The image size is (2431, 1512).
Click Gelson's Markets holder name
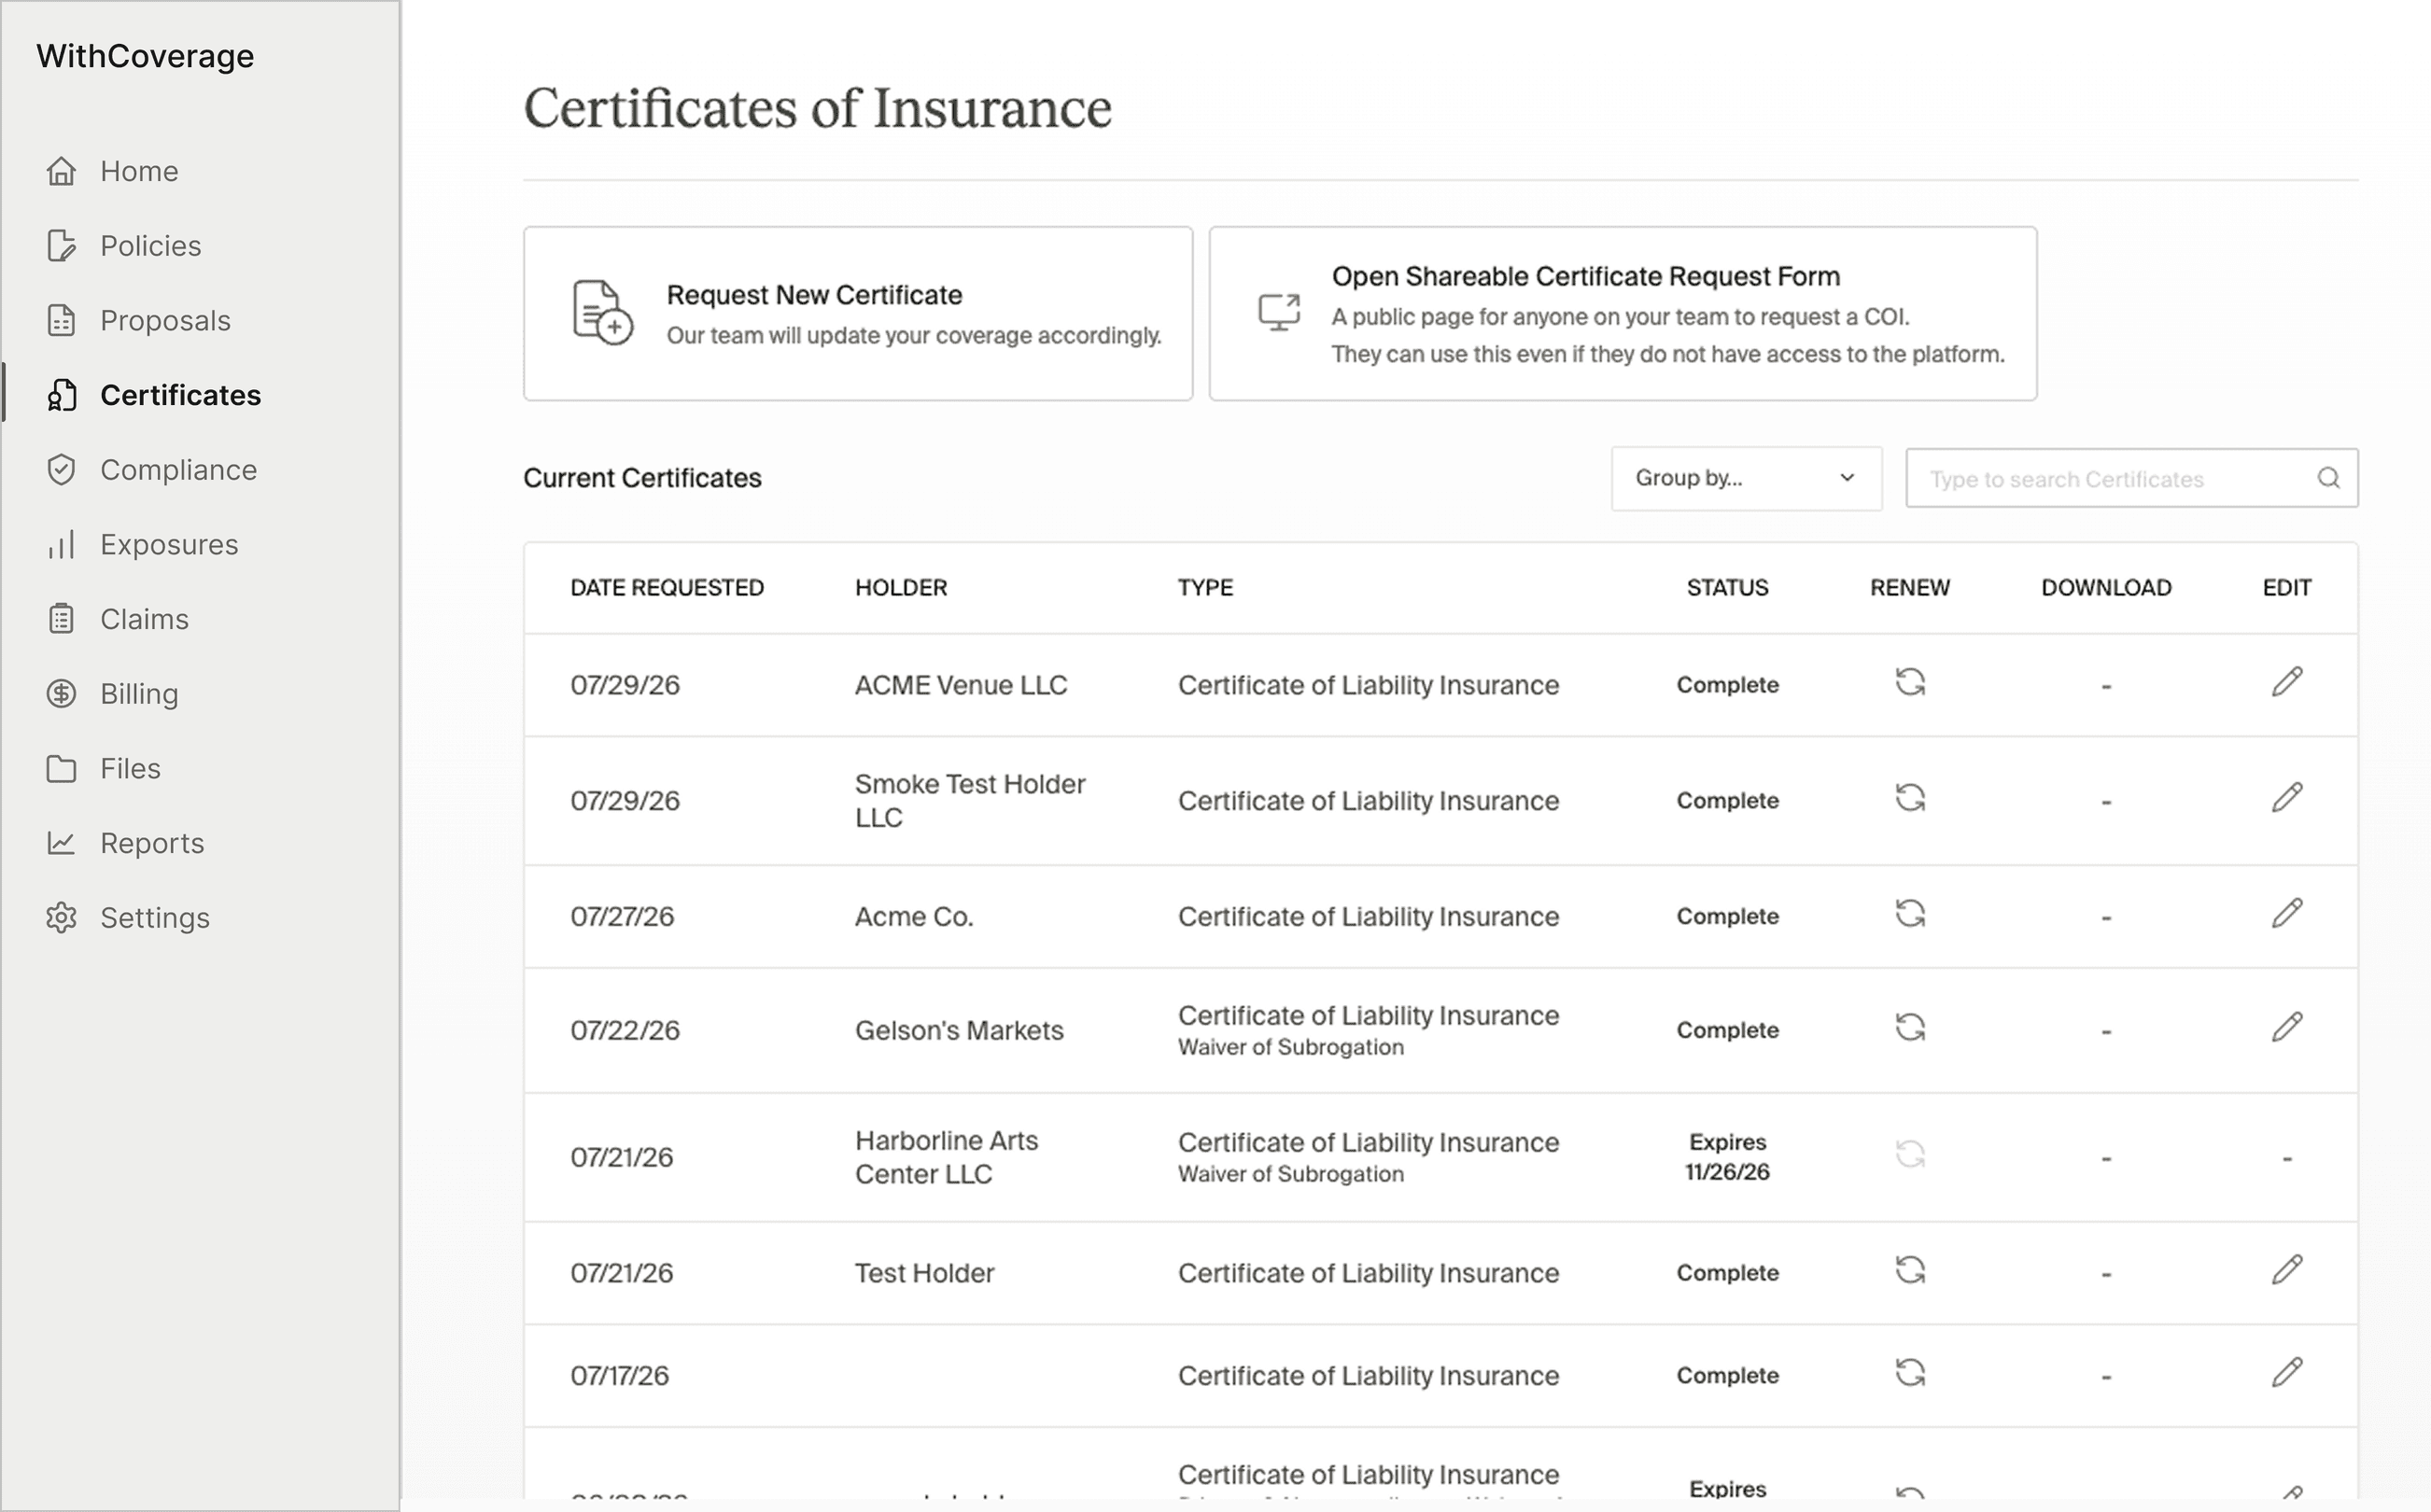[x=959, y=1030]
